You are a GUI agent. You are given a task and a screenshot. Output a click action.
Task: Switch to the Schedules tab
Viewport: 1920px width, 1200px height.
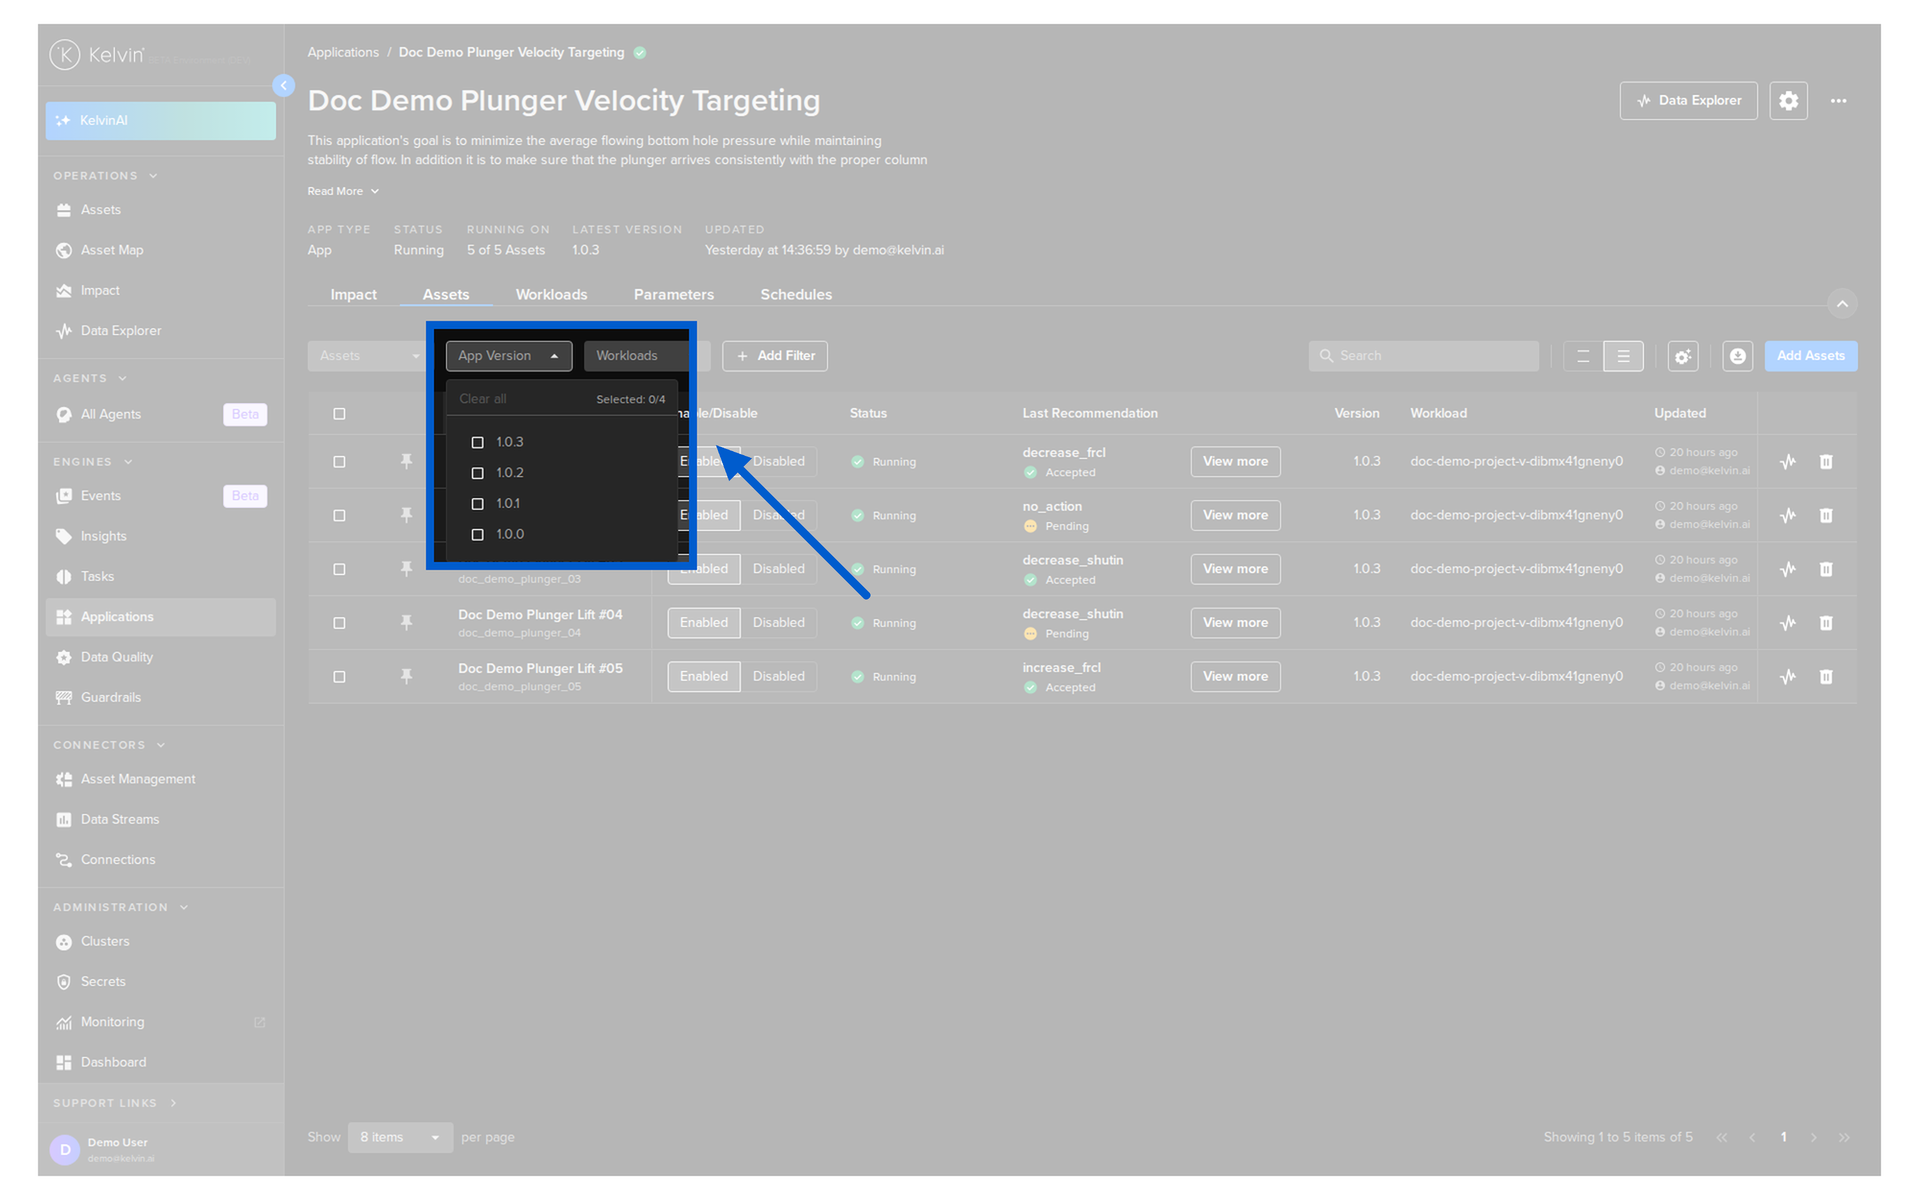[x=796, y=295]
